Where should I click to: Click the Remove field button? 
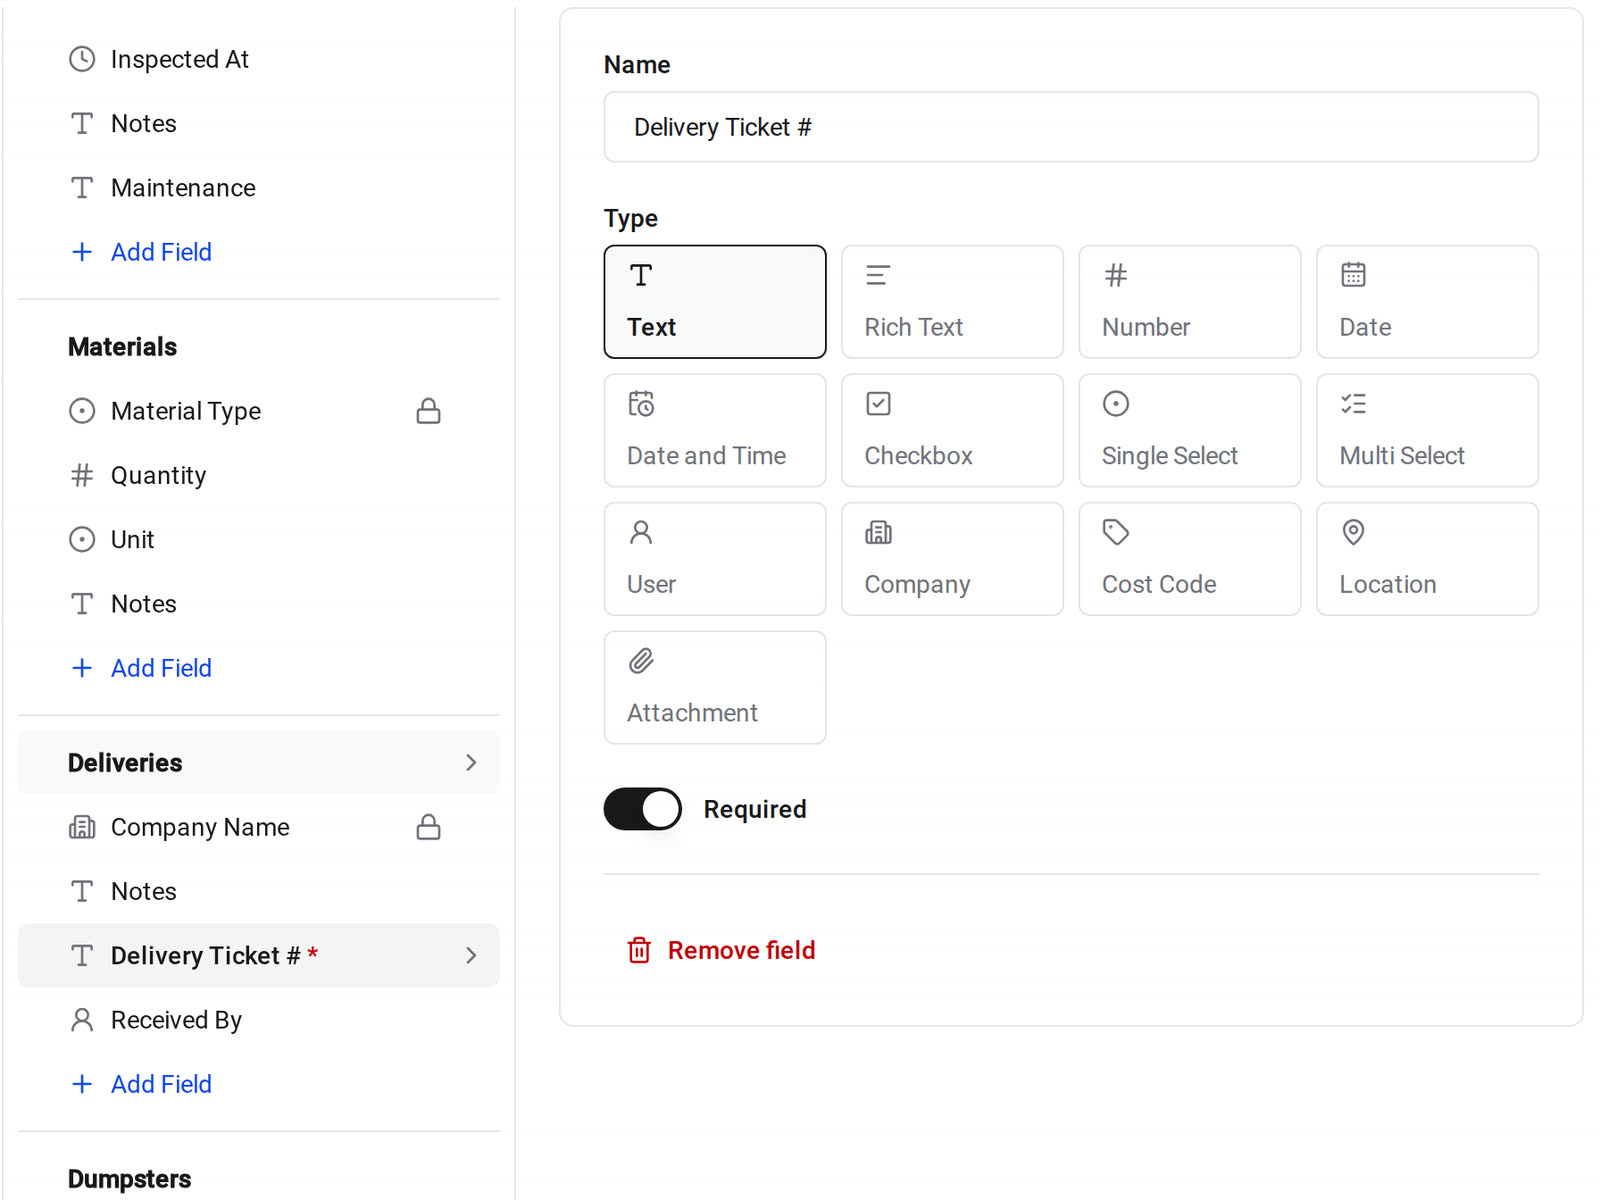[721, 950]
